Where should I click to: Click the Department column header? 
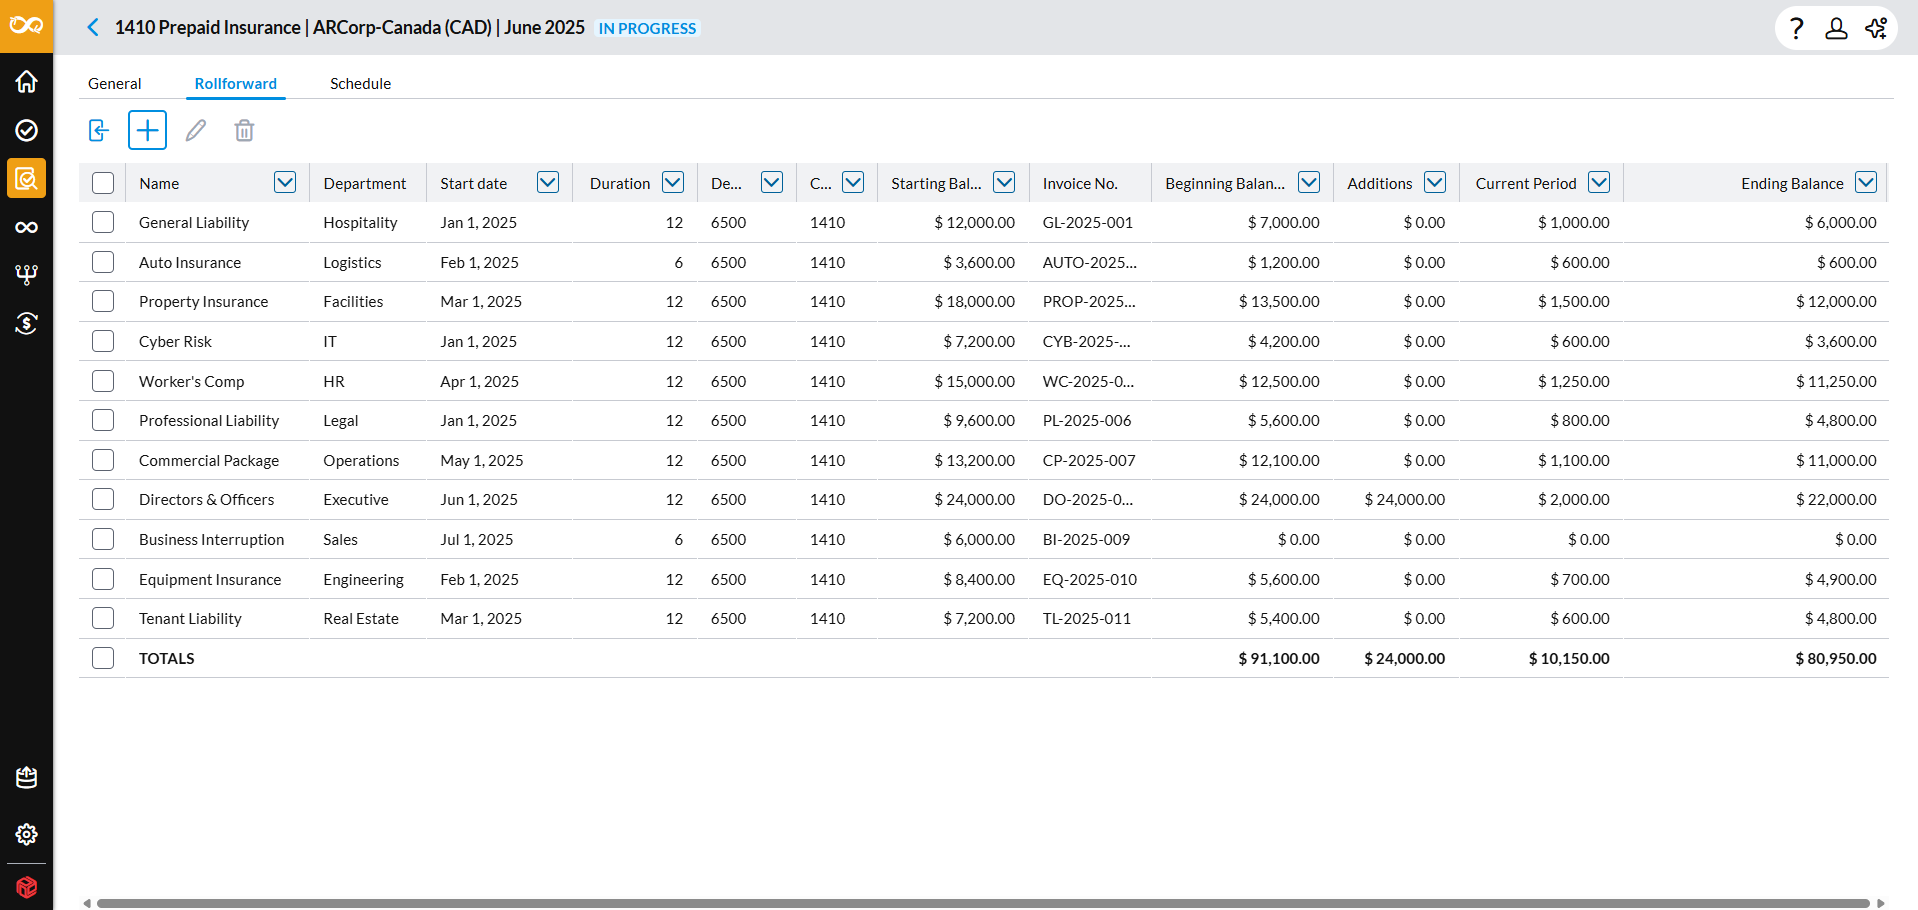pos(365,183)
